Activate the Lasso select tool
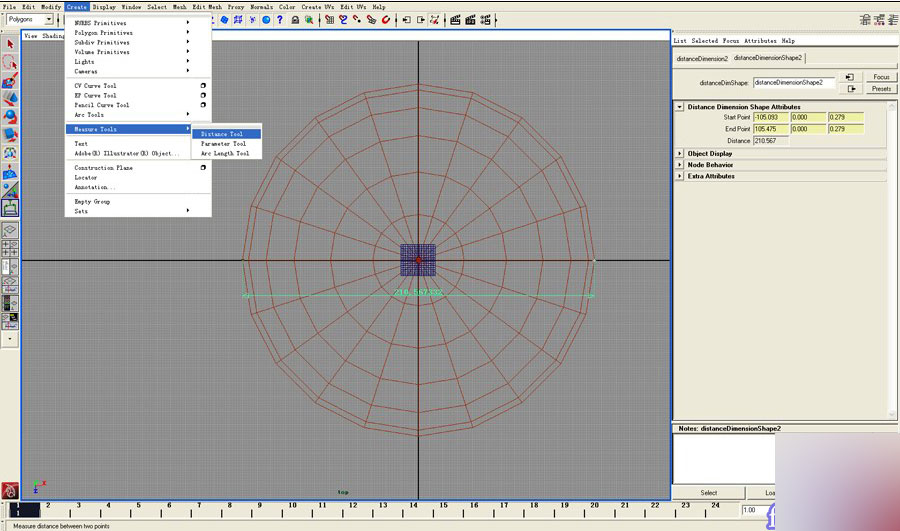900x531 pixels. click(x=10, y=62)
